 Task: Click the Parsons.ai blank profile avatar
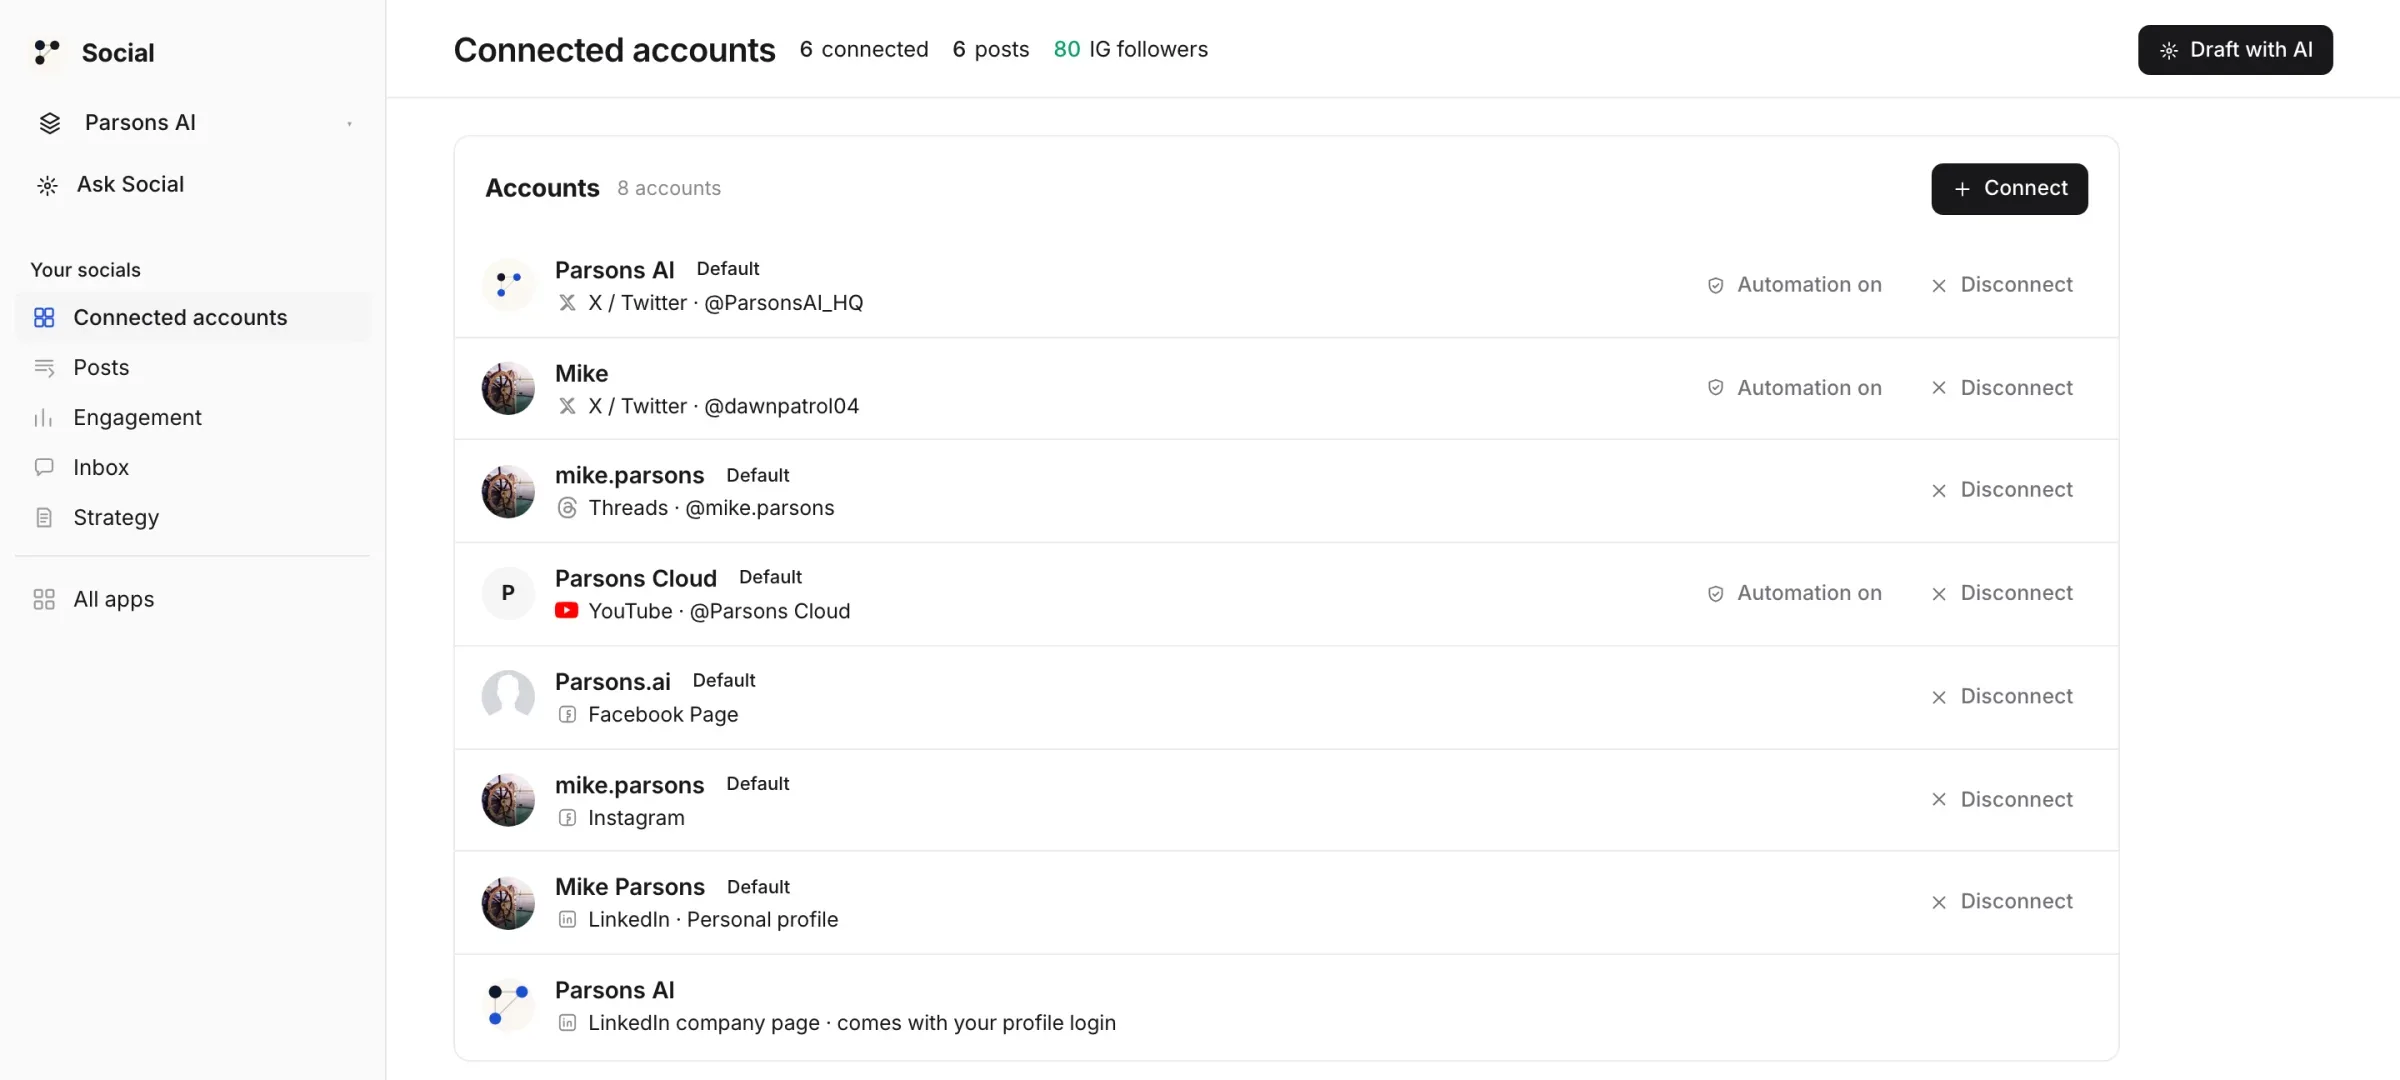[508, 696]
